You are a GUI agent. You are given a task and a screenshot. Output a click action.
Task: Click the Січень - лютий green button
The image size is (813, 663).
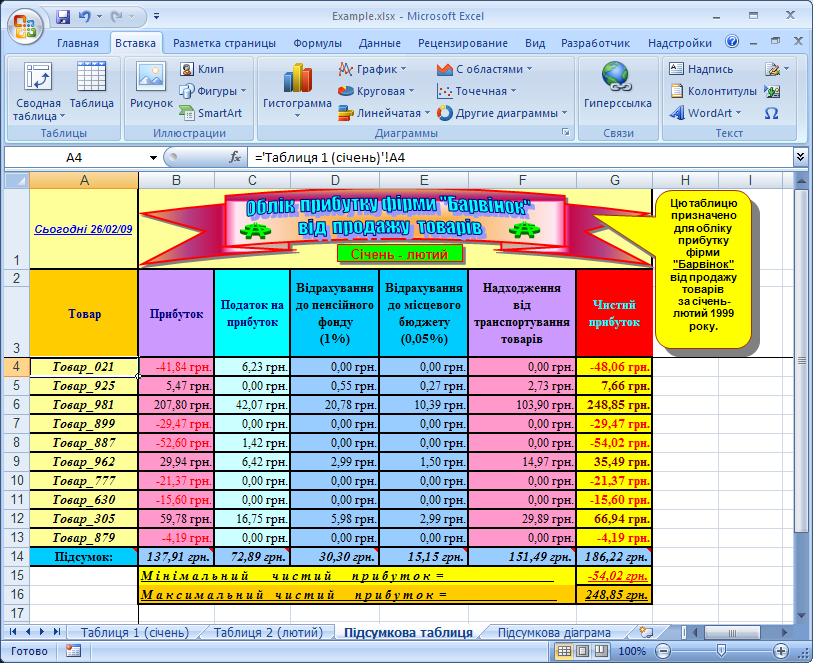click(x=399, y=254)
